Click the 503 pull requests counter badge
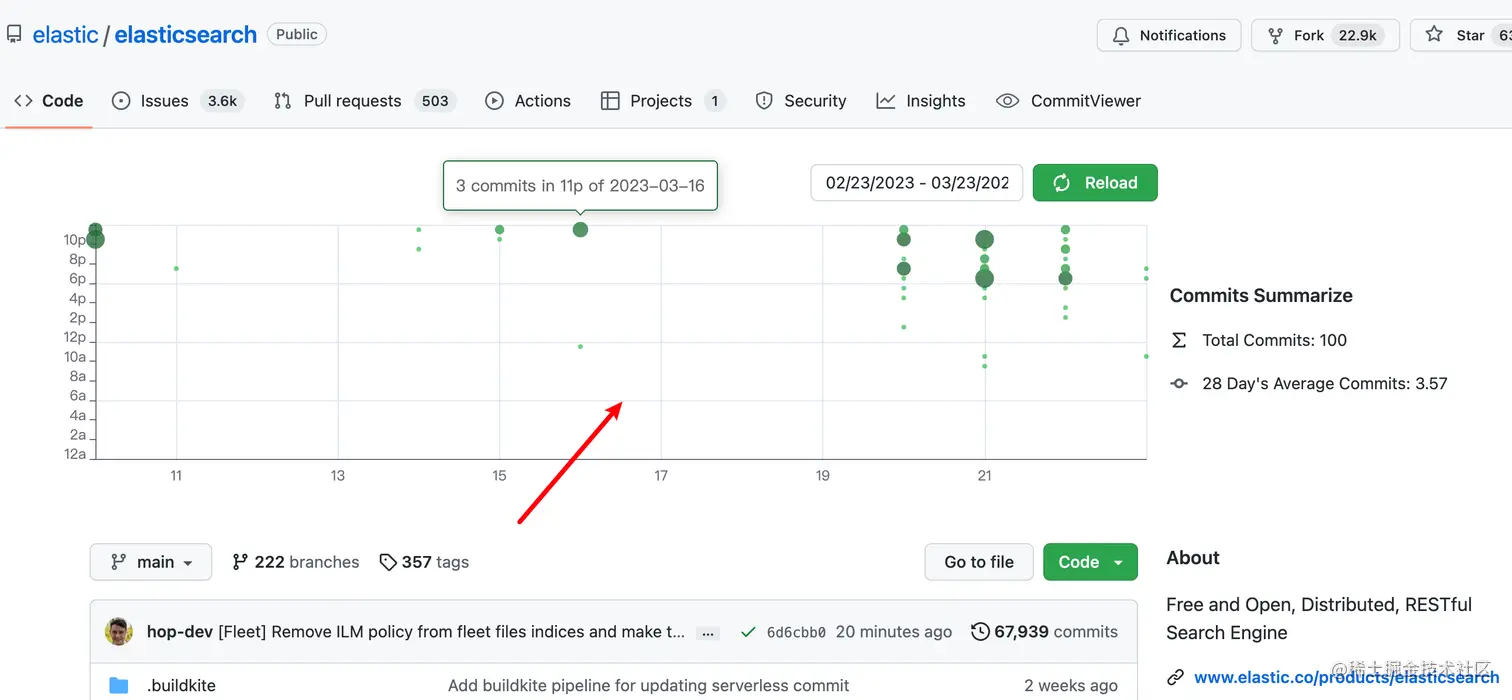 [x=435, y=101]
